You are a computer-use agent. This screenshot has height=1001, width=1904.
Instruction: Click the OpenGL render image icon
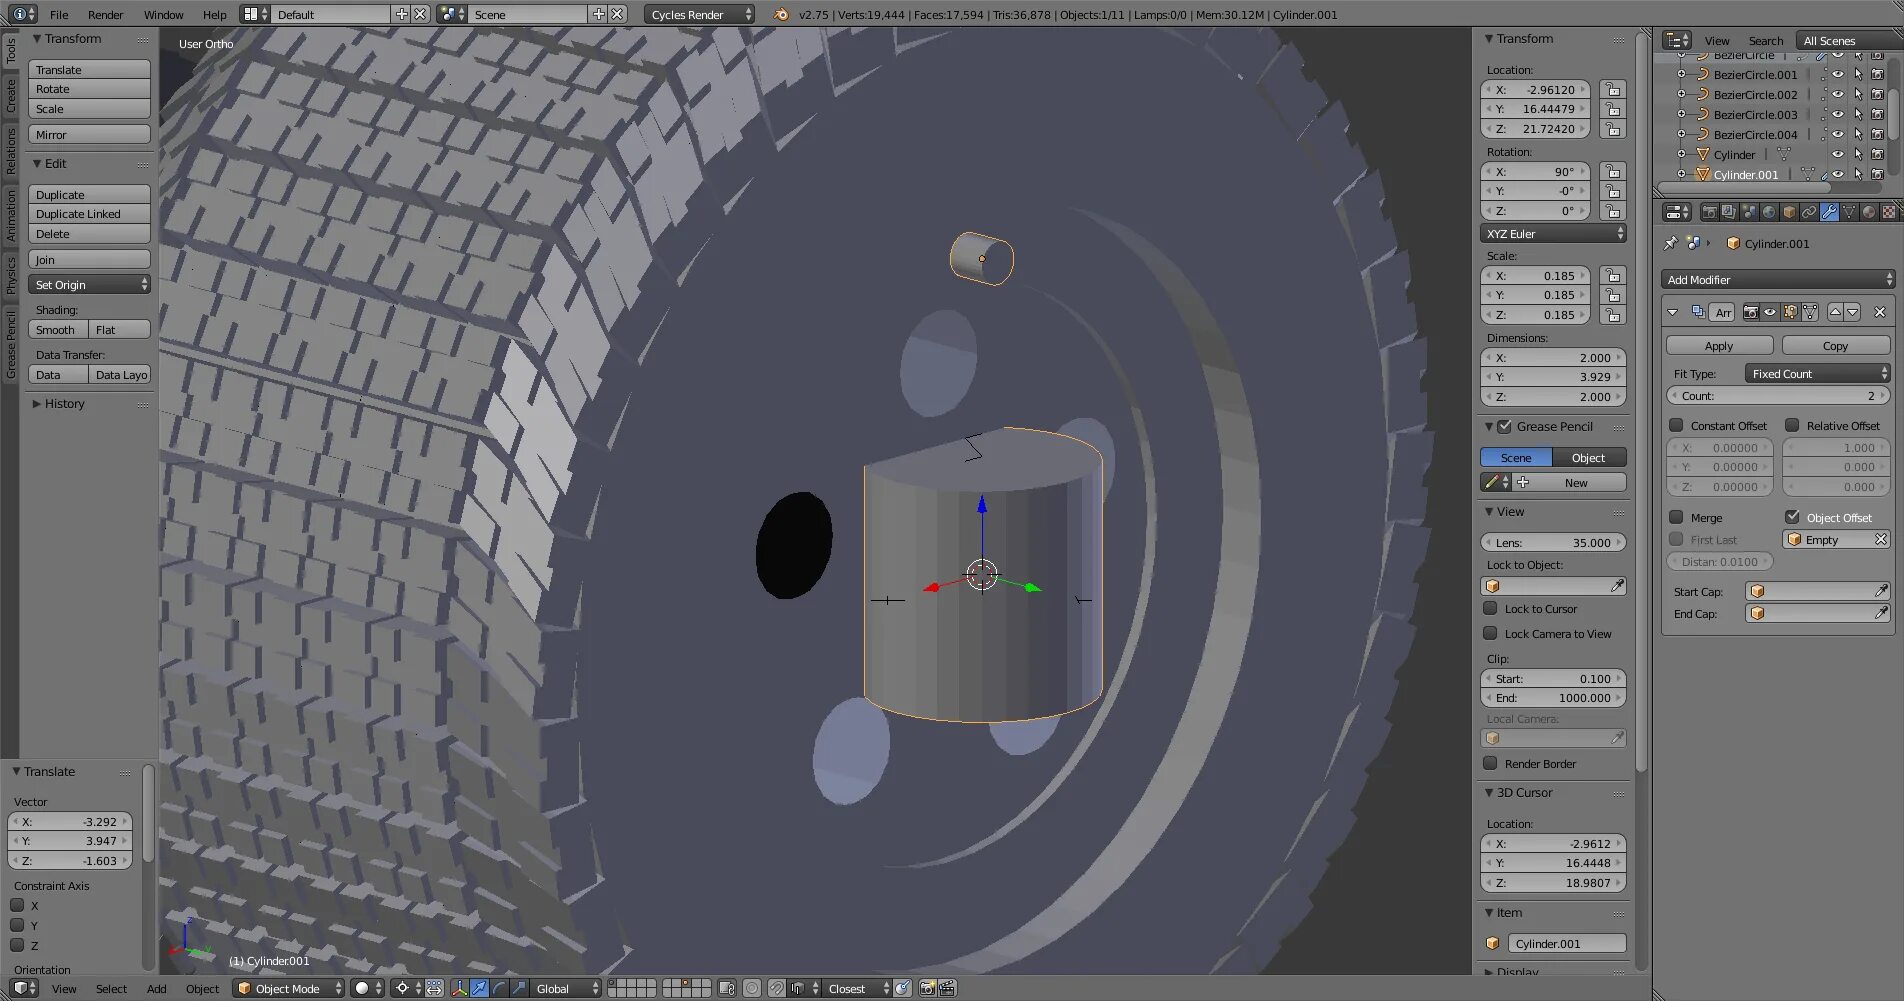click(x=927, y=988)
